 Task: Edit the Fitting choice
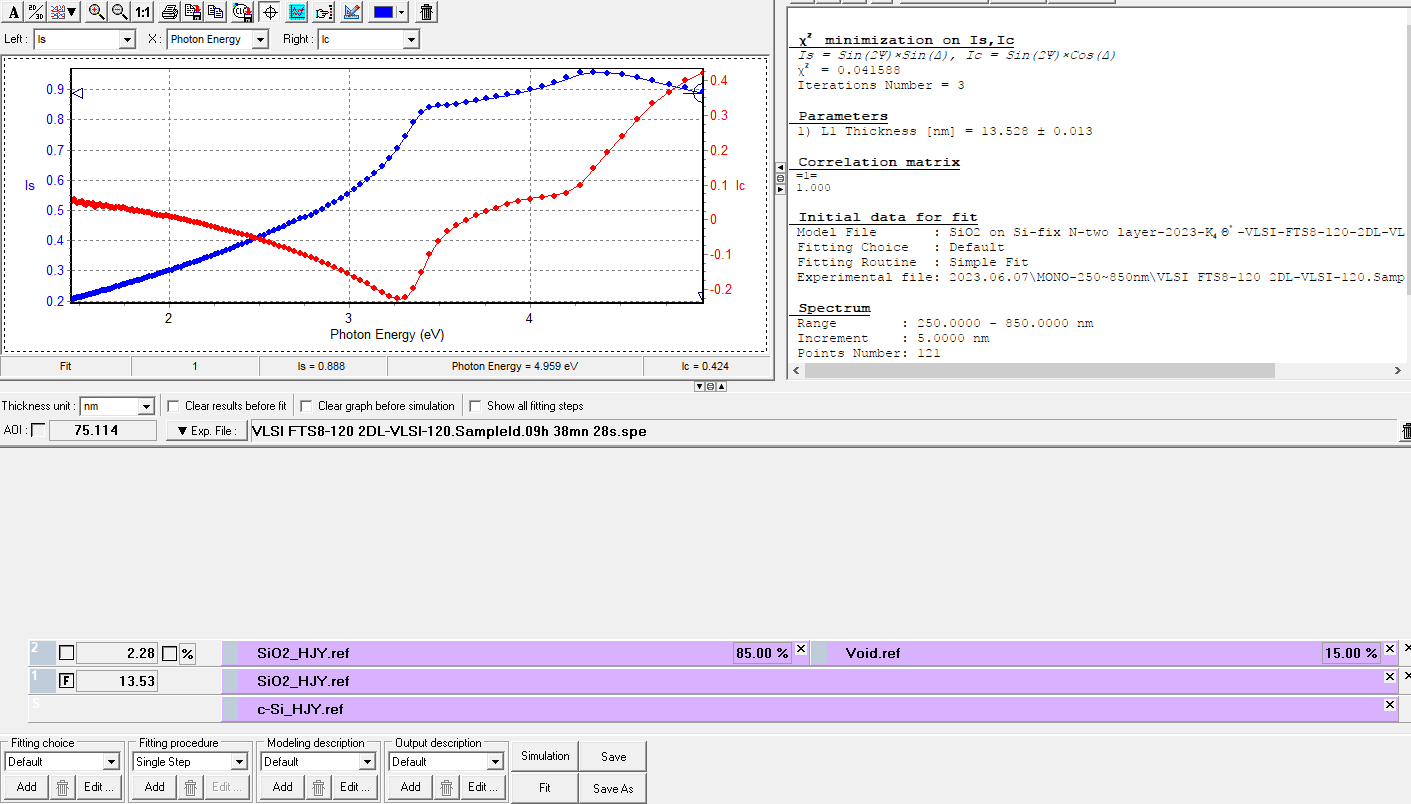(x=98, y=787)
